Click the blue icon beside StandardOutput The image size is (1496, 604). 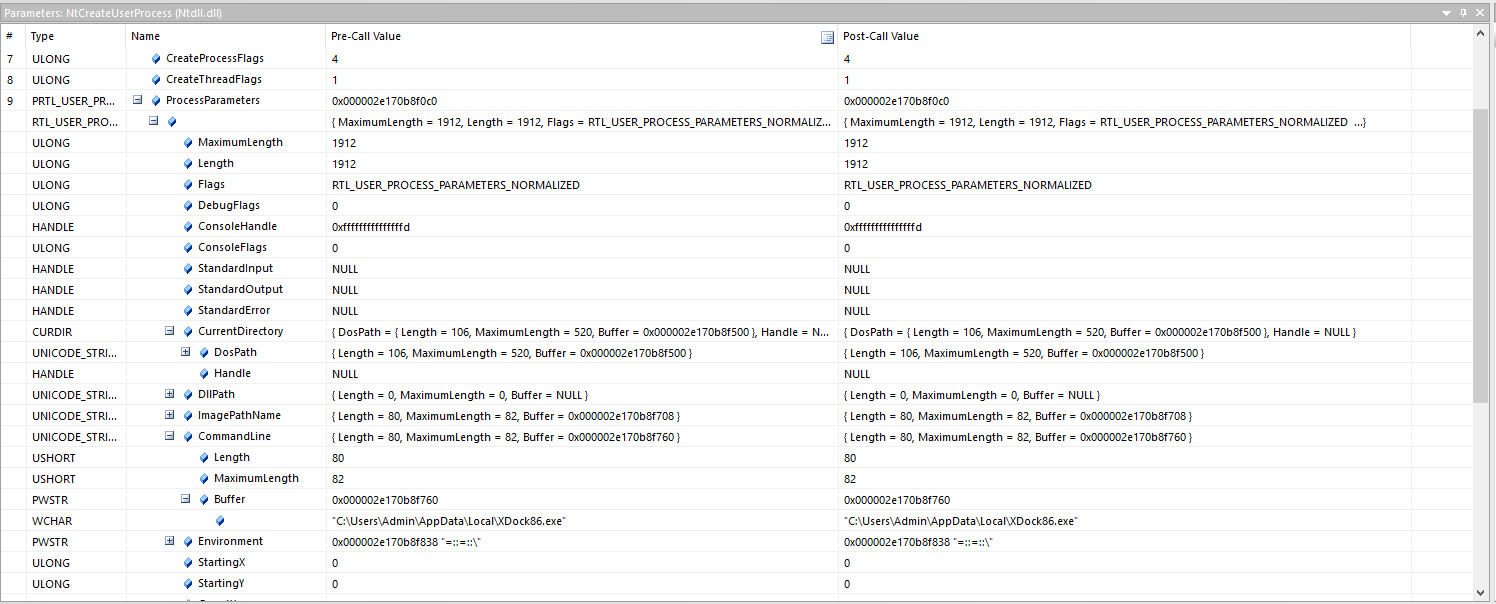188,290
